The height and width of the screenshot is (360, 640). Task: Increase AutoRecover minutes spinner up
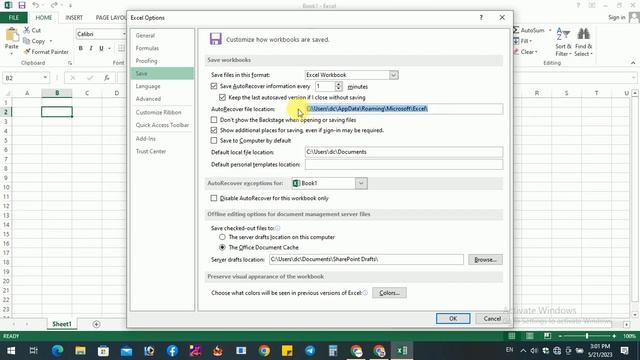(x=338, y=84)
